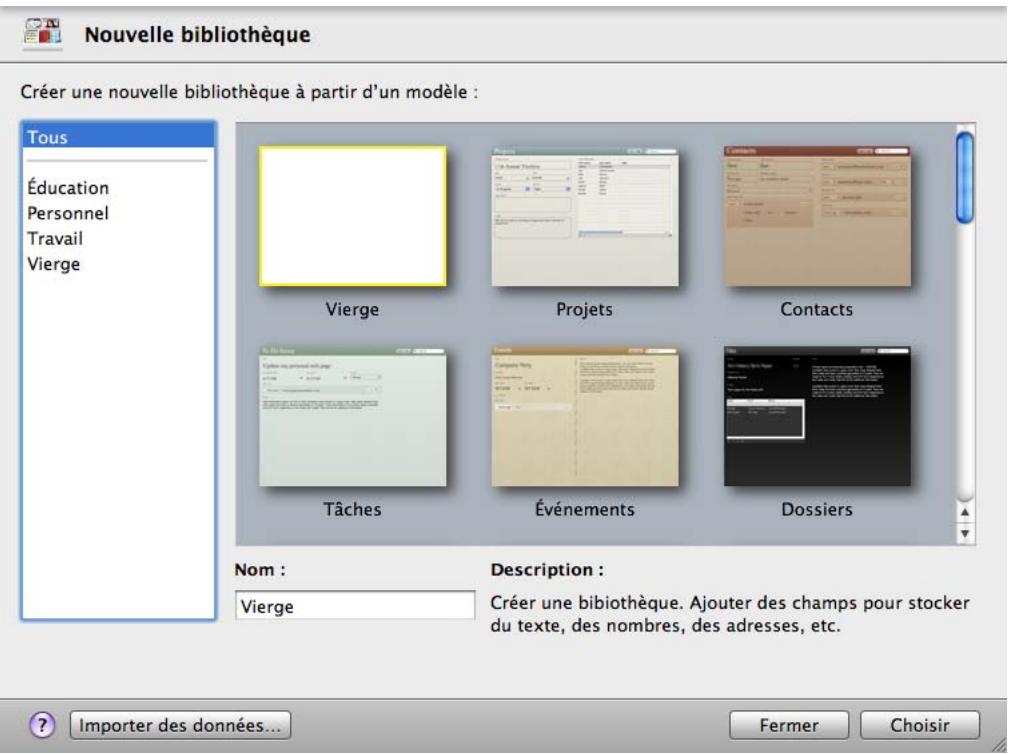
Task: Click the Fermer button
Action: point(789,725)
